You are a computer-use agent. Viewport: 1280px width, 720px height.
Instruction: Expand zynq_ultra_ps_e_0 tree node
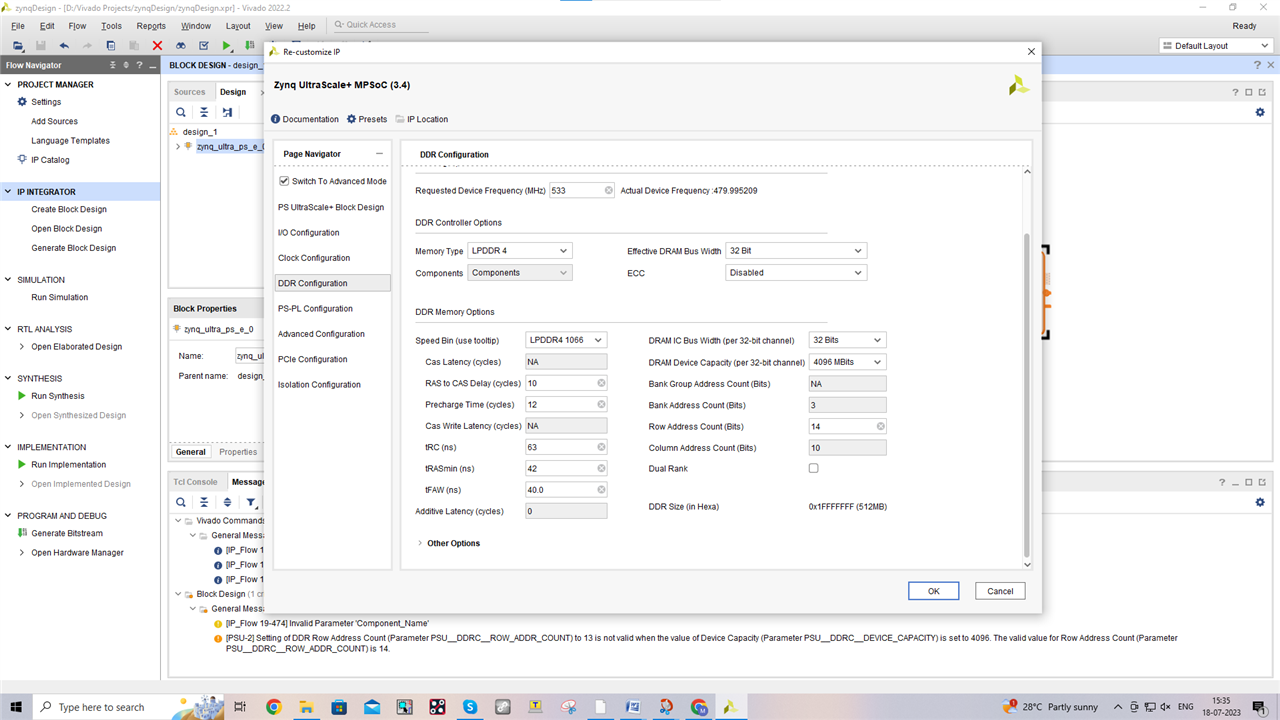click(x=178, y=147)
